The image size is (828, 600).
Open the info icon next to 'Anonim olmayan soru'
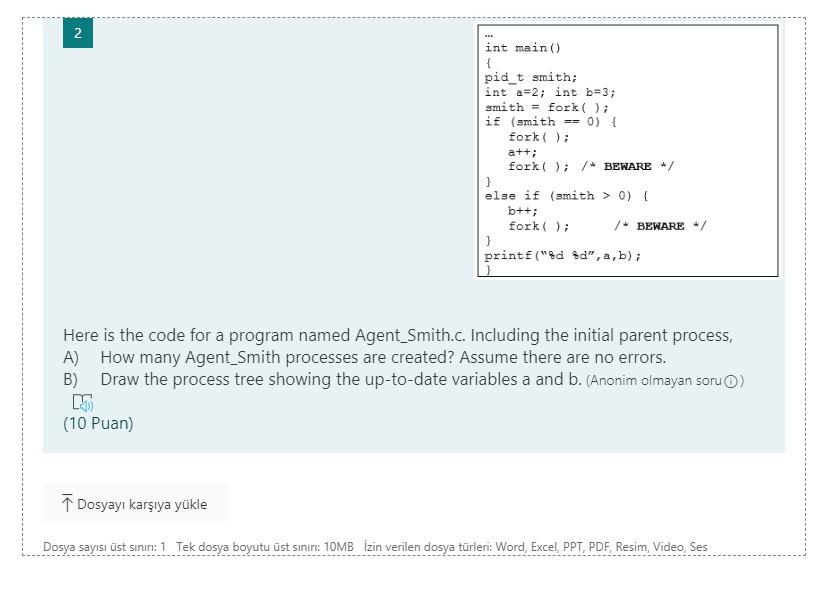[x=733, y=380]
